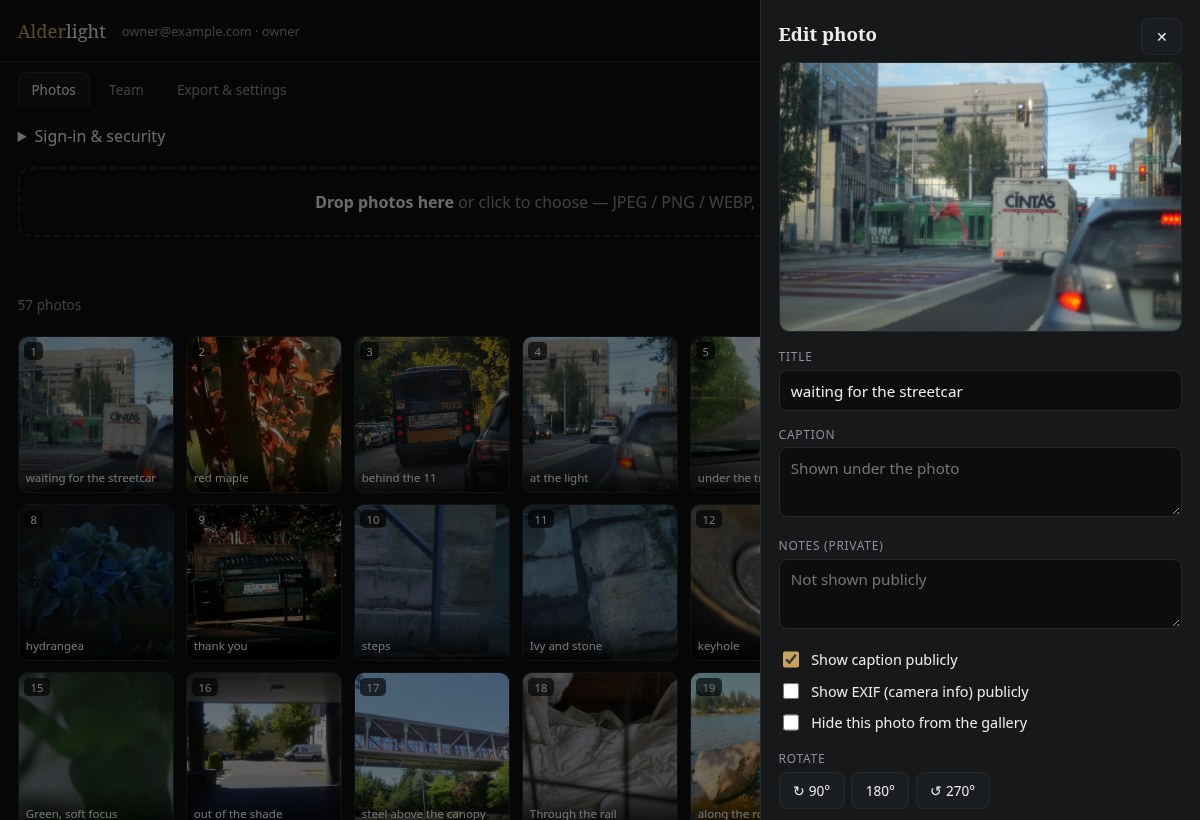Select the out of the shade photo
1200x820 pixels.
(x=264, y=746)
